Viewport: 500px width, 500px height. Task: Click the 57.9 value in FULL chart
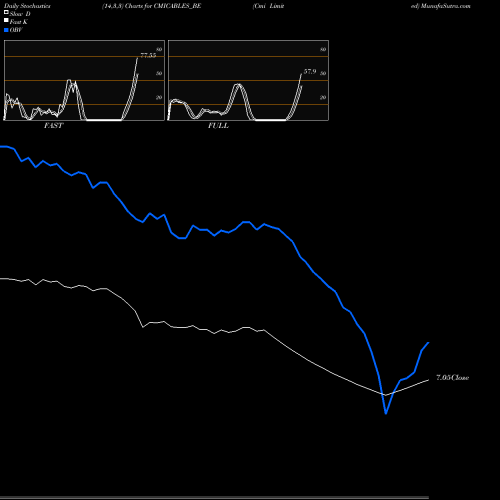[x=310, y=72]
